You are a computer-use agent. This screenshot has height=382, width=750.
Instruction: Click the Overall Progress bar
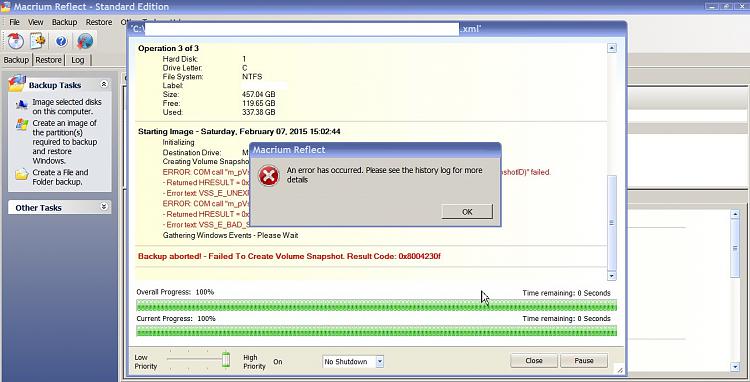(376, 305)
